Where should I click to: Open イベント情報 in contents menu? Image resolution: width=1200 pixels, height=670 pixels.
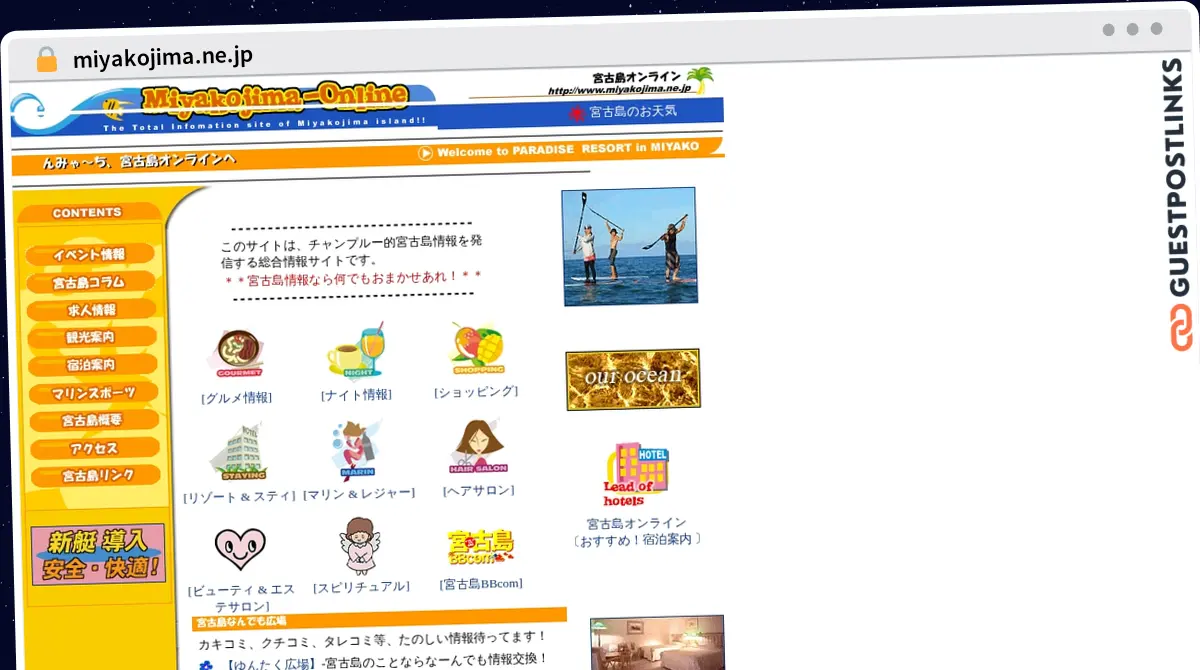point(90,255)
